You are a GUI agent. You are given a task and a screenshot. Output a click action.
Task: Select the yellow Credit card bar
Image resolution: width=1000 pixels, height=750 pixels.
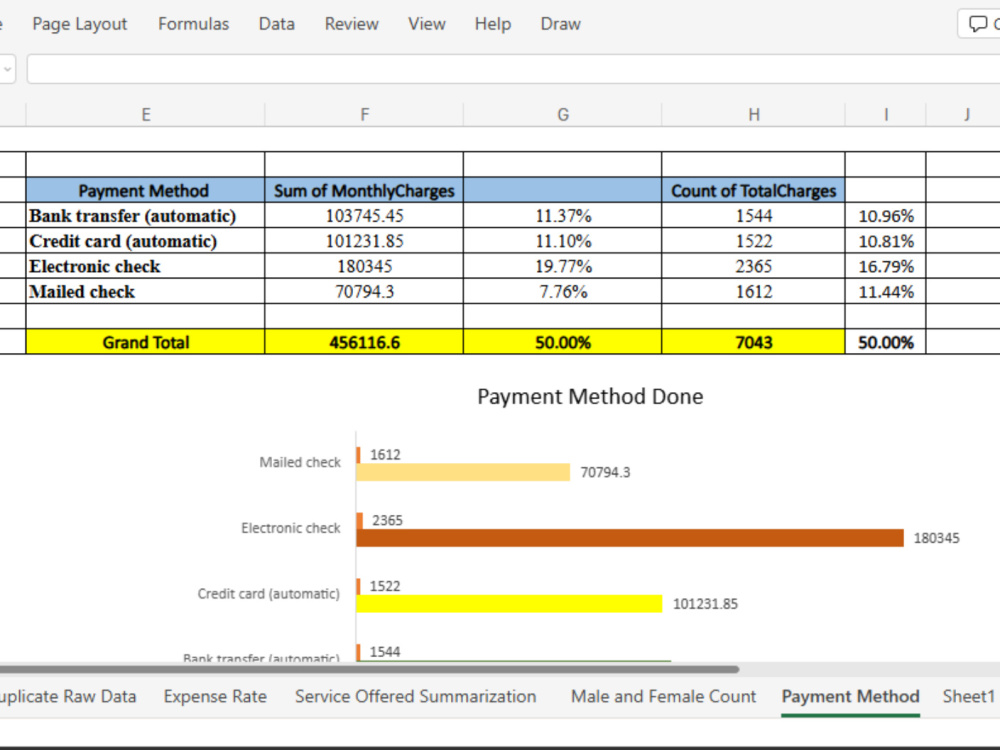(509, 603)
